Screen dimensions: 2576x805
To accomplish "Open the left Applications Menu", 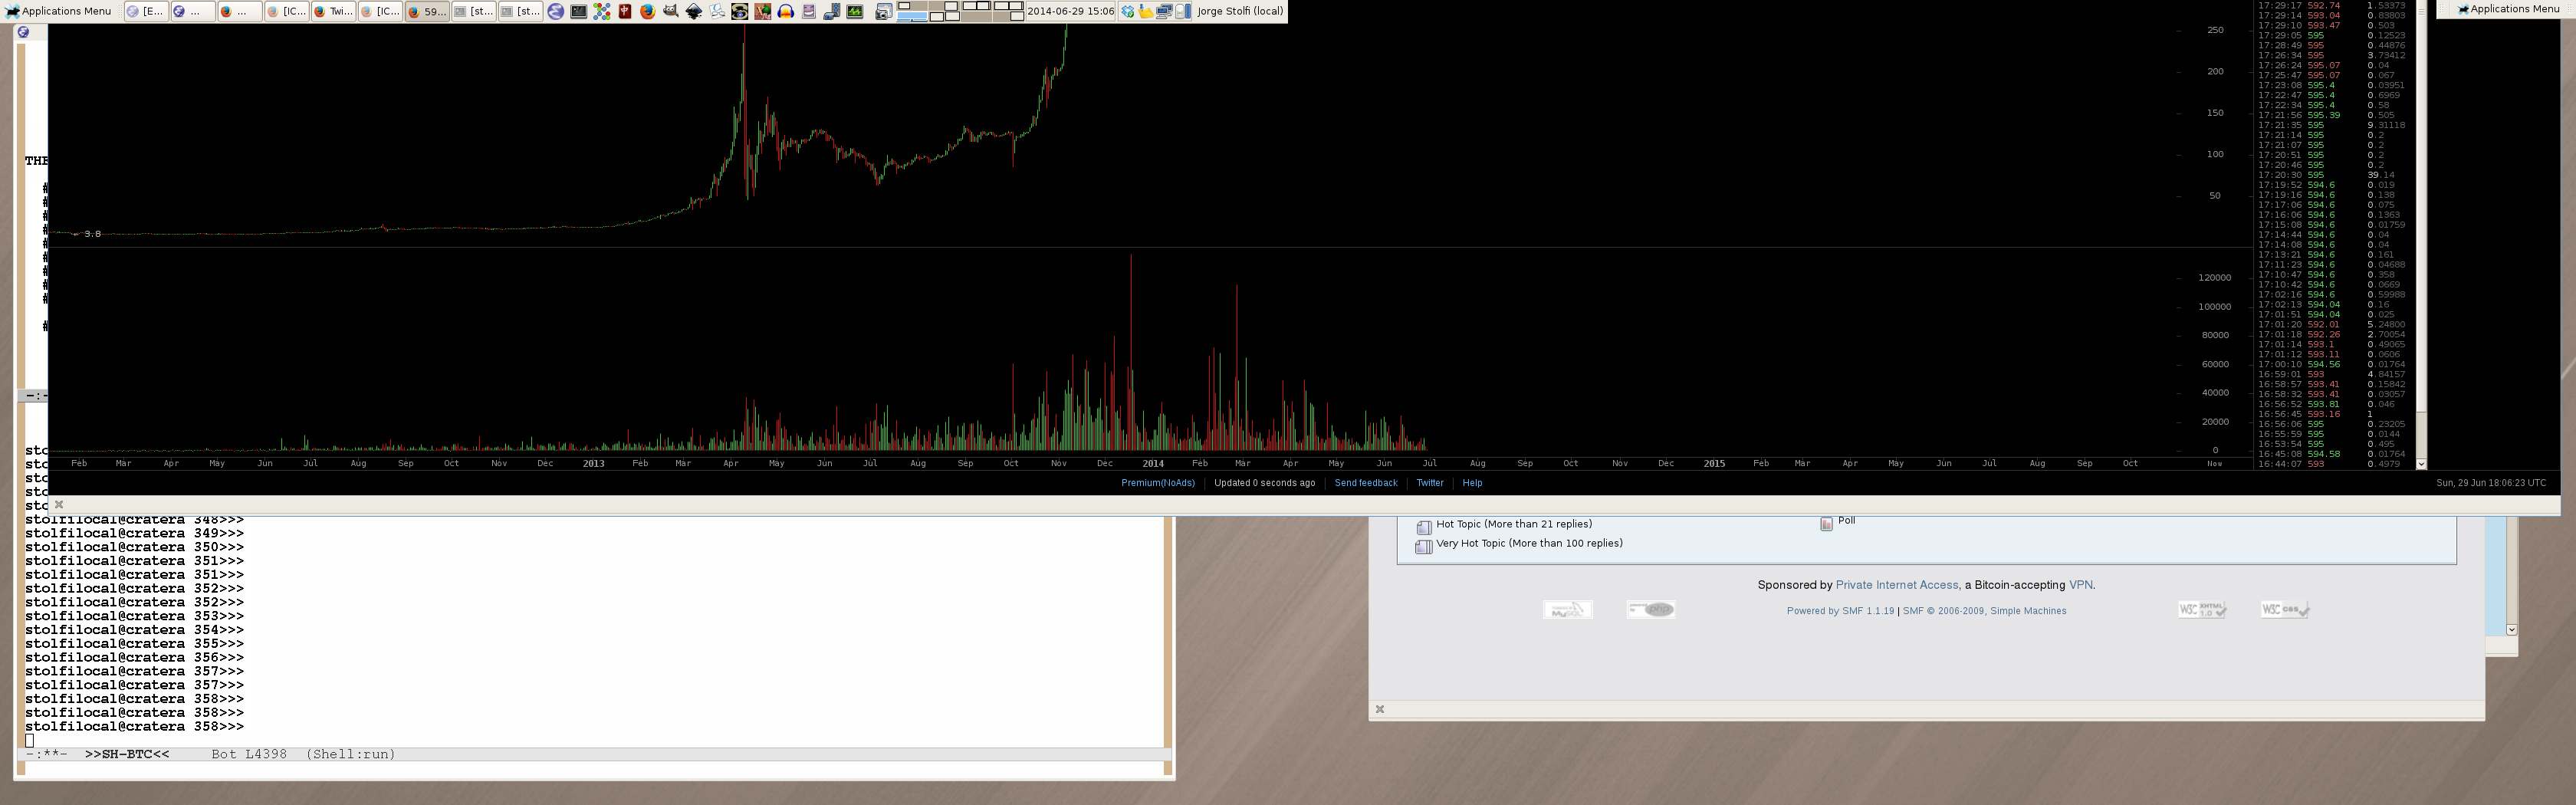I will (x=58, y=11).
